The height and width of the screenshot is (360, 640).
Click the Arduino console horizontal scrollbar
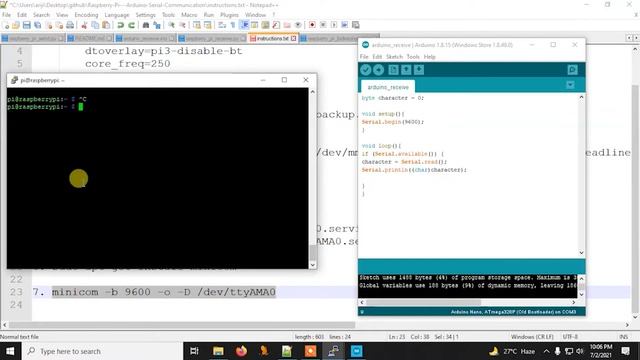click(423, 302)
